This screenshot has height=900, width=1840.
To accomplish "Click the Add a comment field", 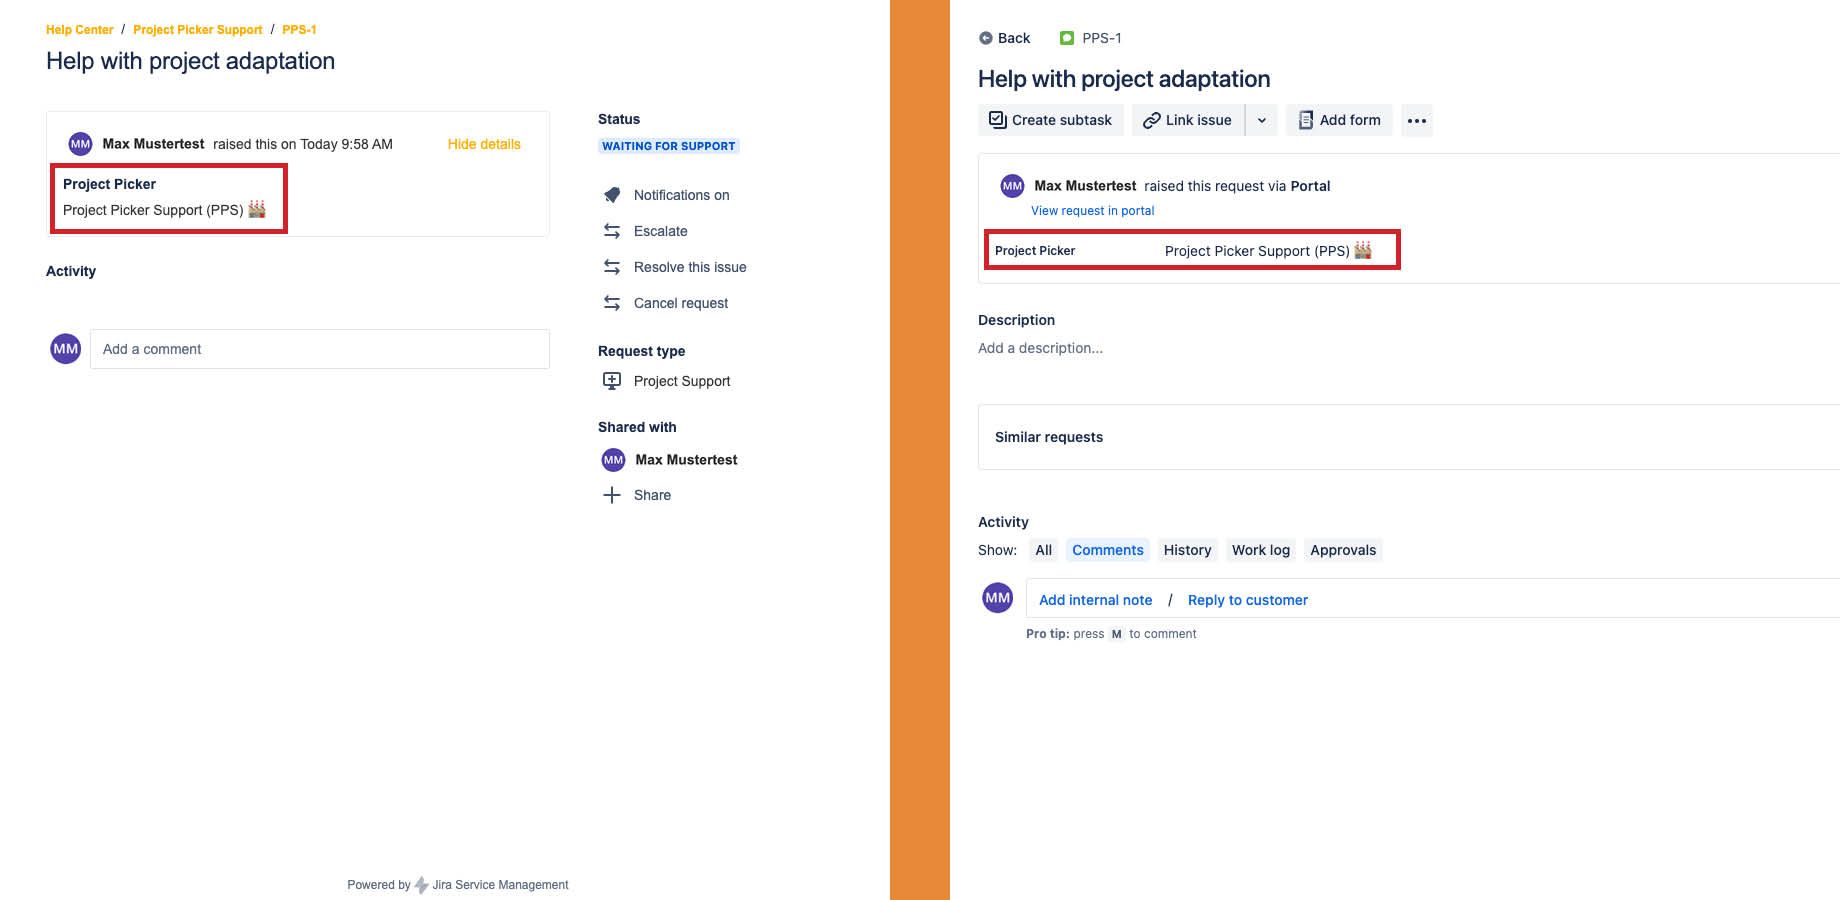I will pos(320,349).
